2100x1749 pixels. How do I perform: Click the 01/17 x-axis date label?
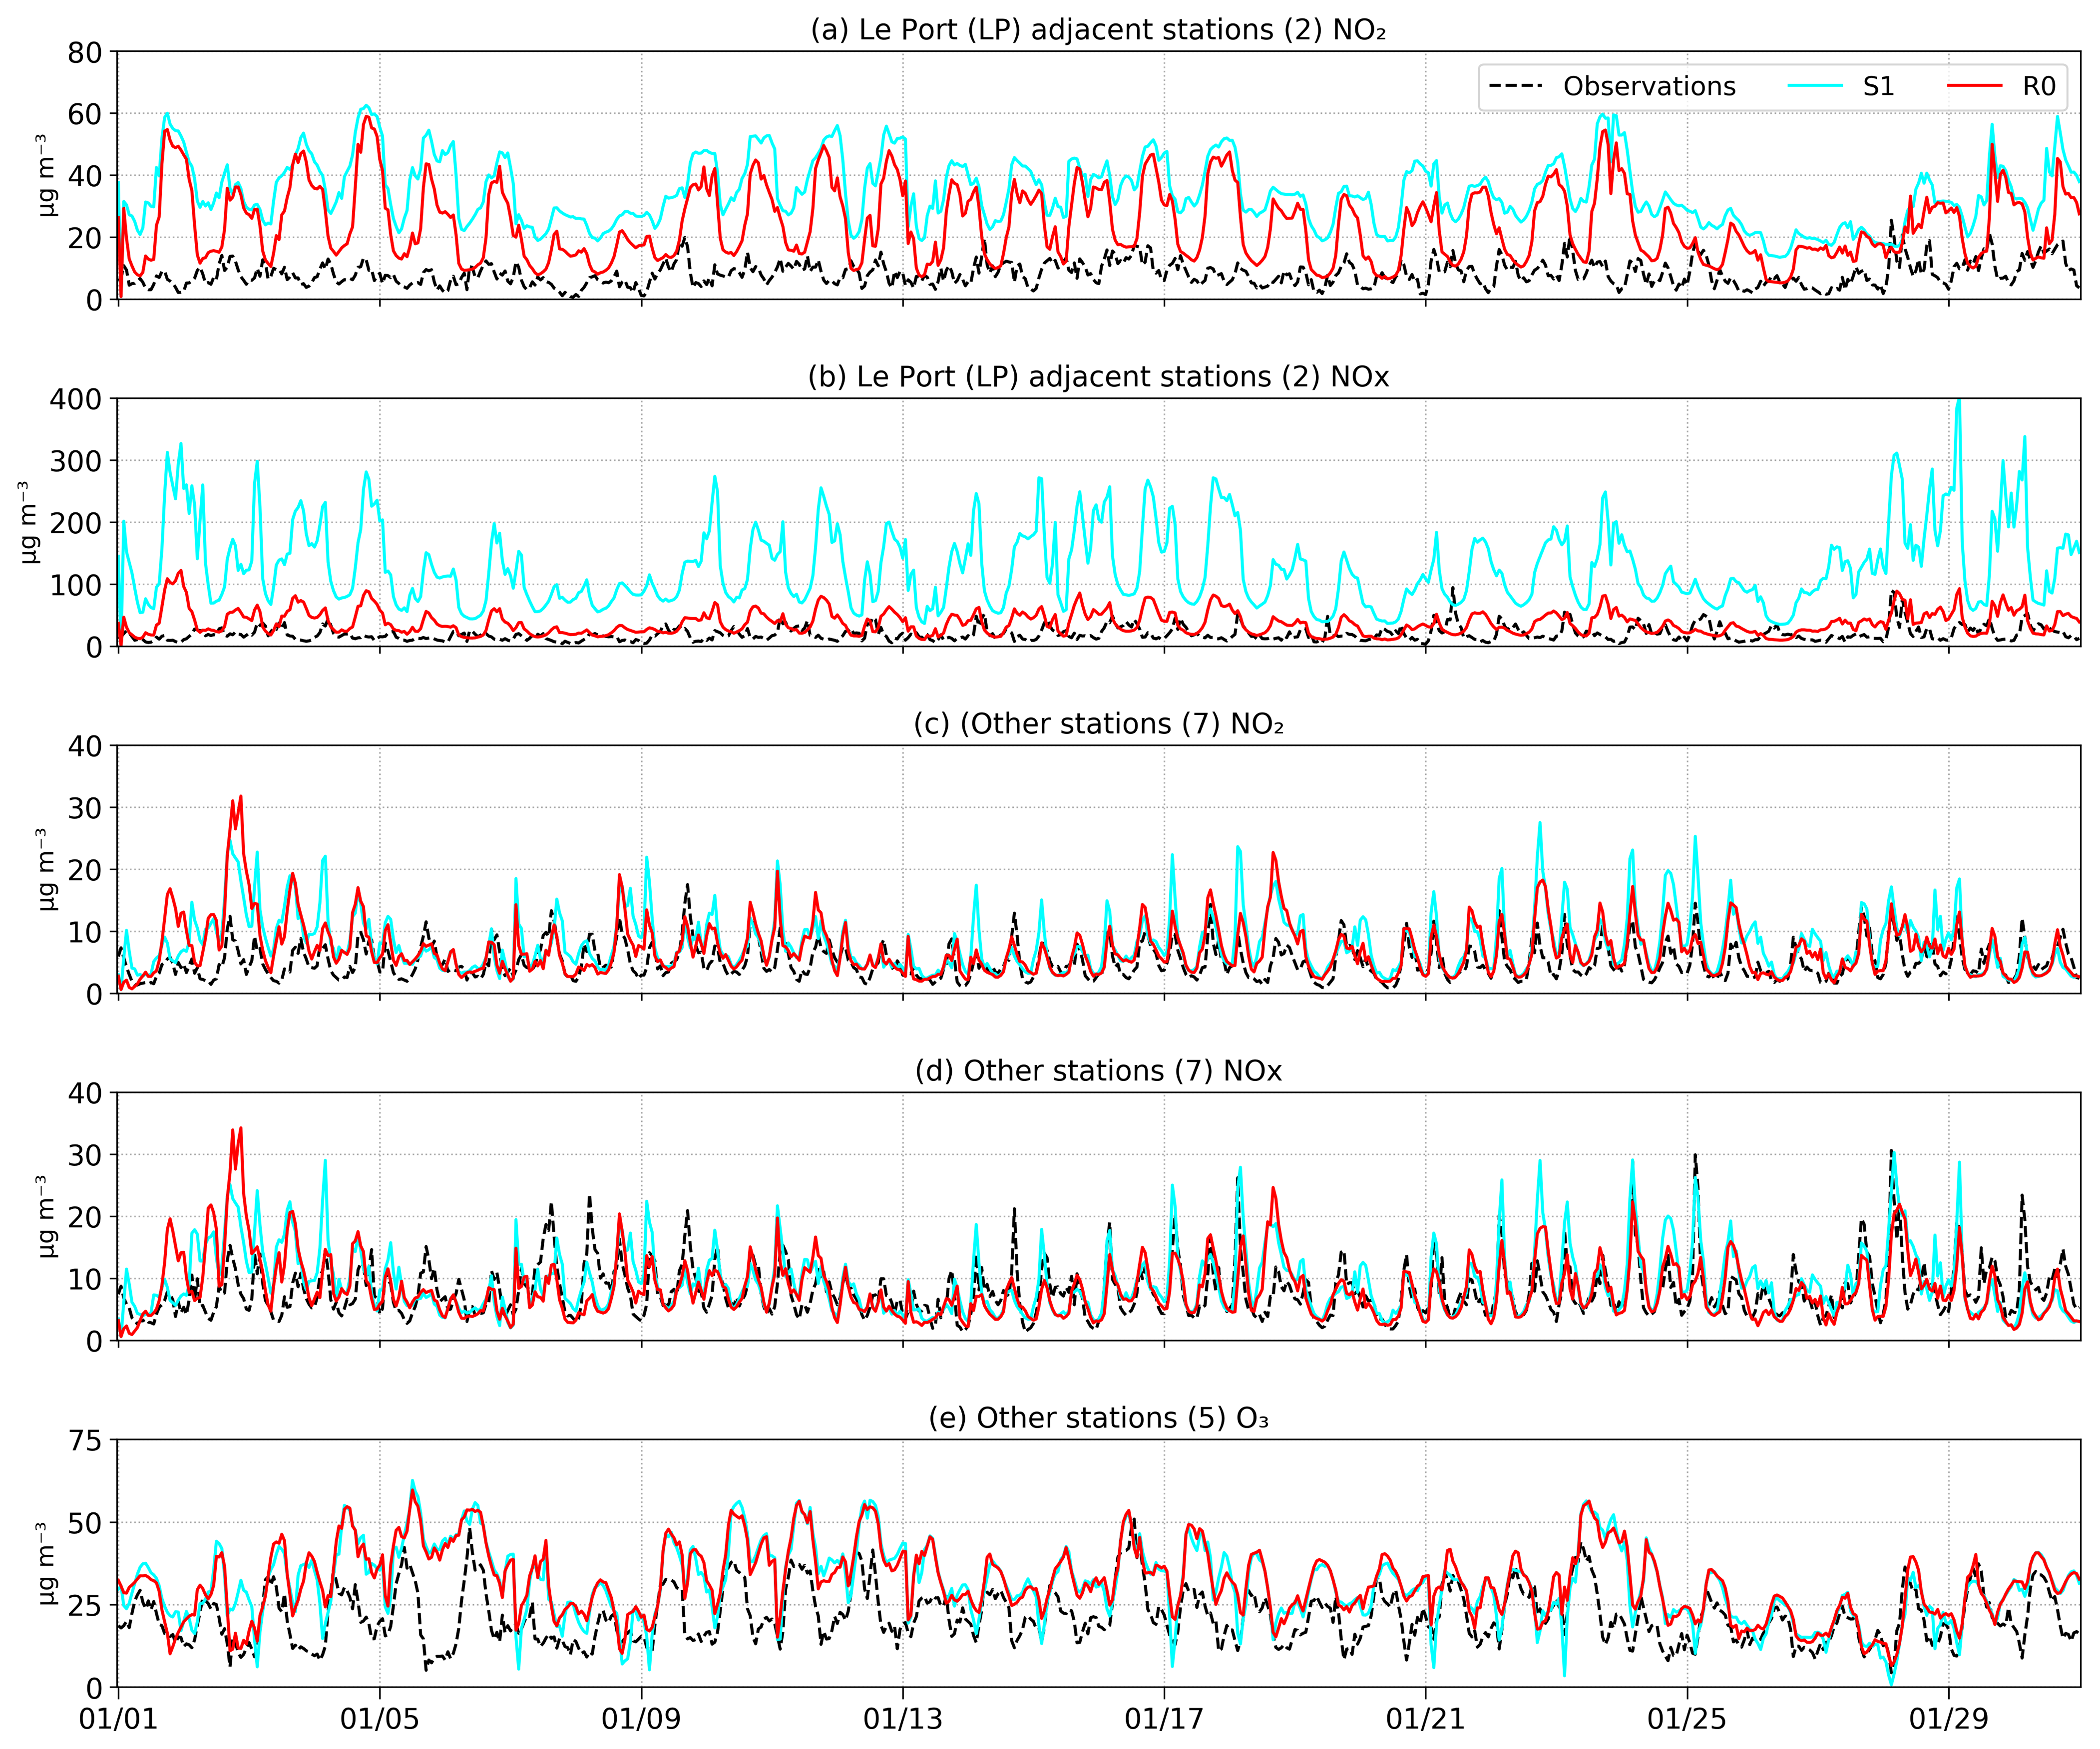coord(1165,1719)
